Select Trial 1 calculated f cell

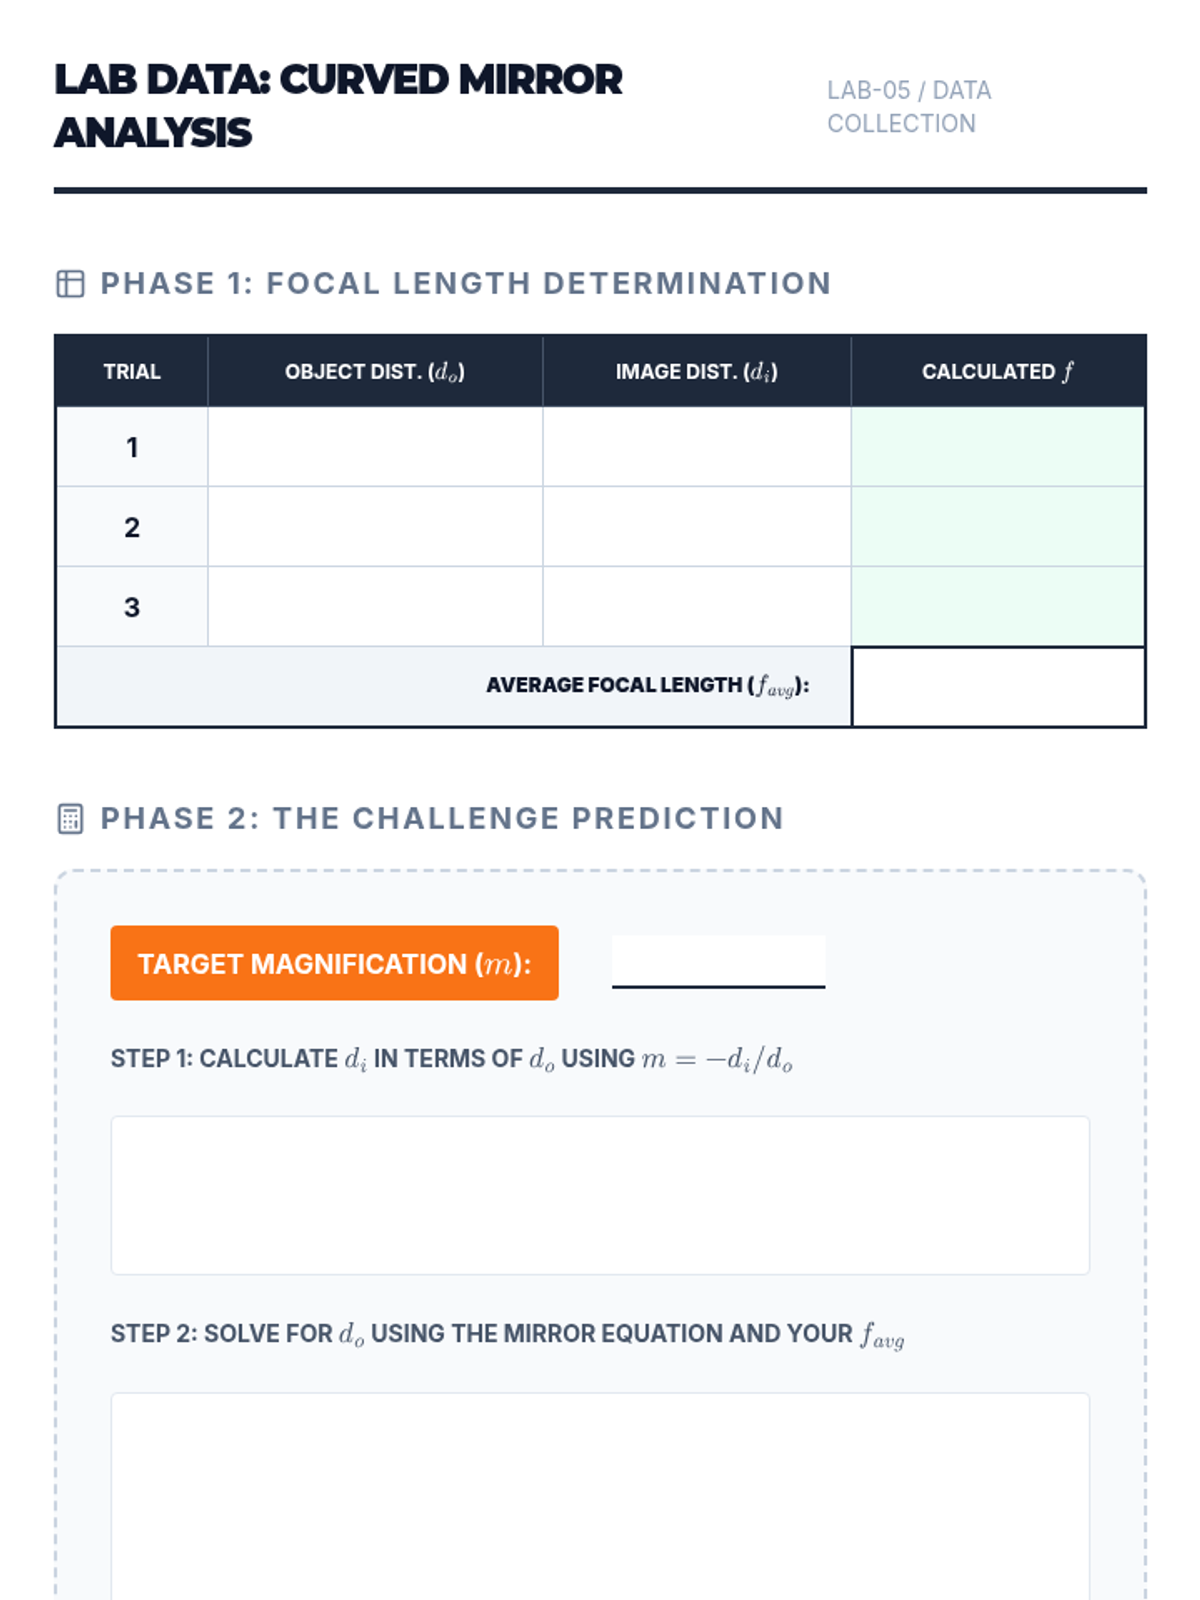click(x=997, y=447)
